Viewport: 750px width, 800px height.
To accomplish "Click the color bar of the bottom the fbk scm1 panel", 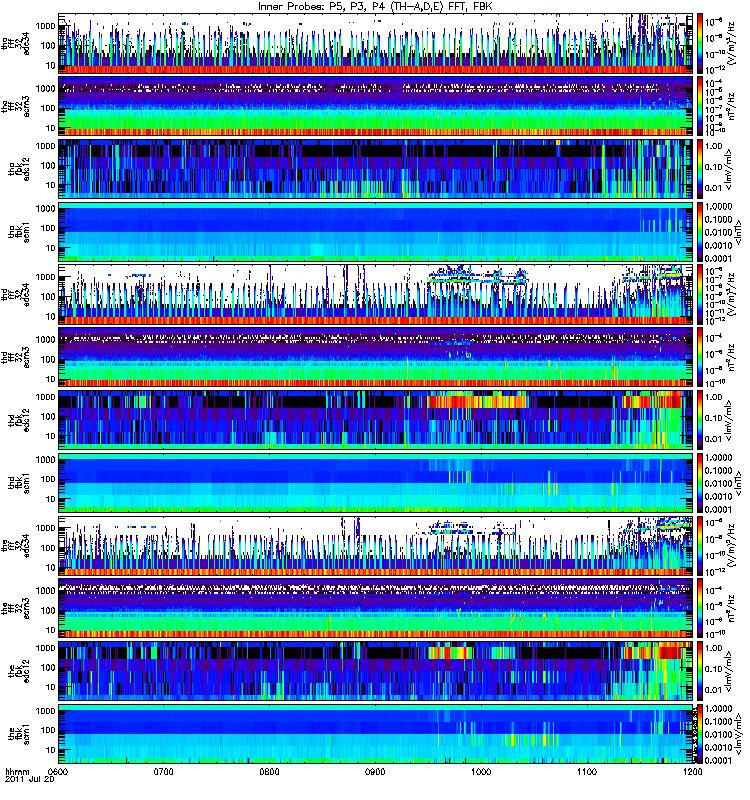I will 700,734.
